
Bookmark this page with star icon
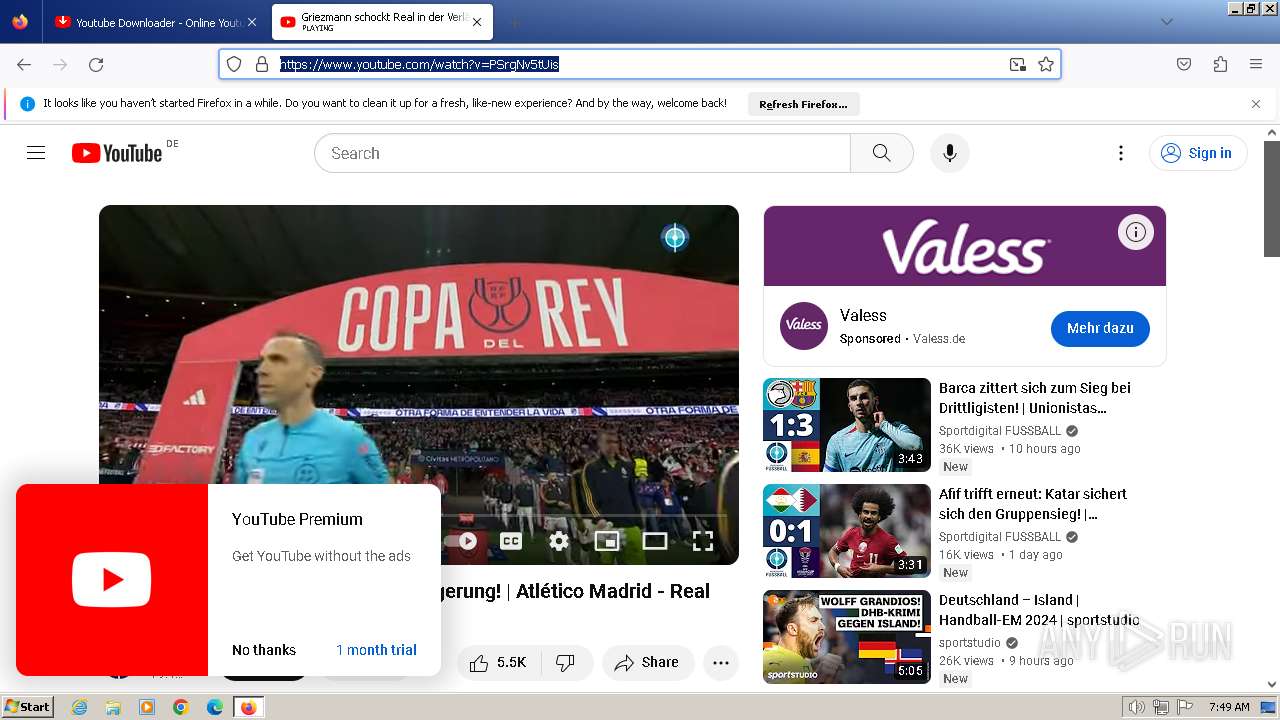(x=1046, y=64)
